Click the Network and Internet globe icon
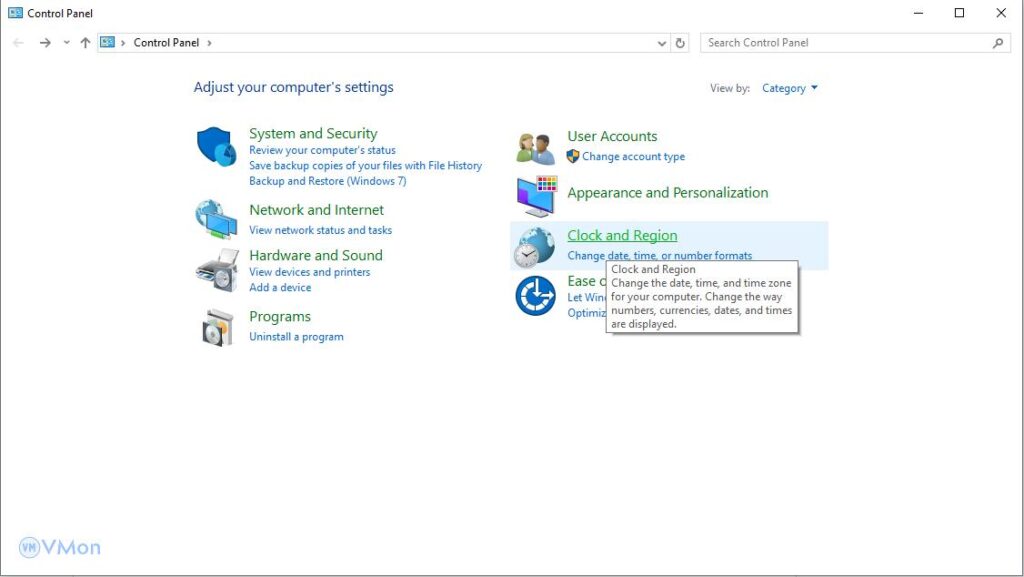Viewport: 1024px width, 577px height. [x=215, y=219]
